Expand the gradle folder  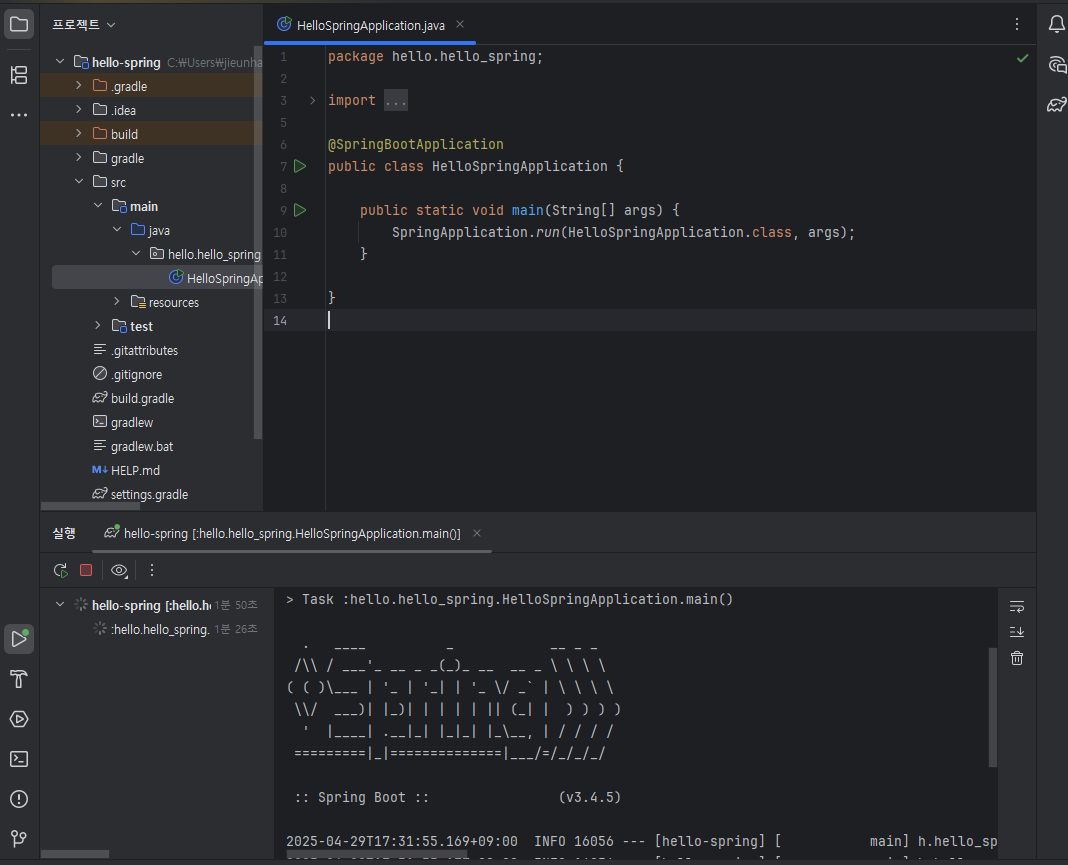tap(79, 157)
